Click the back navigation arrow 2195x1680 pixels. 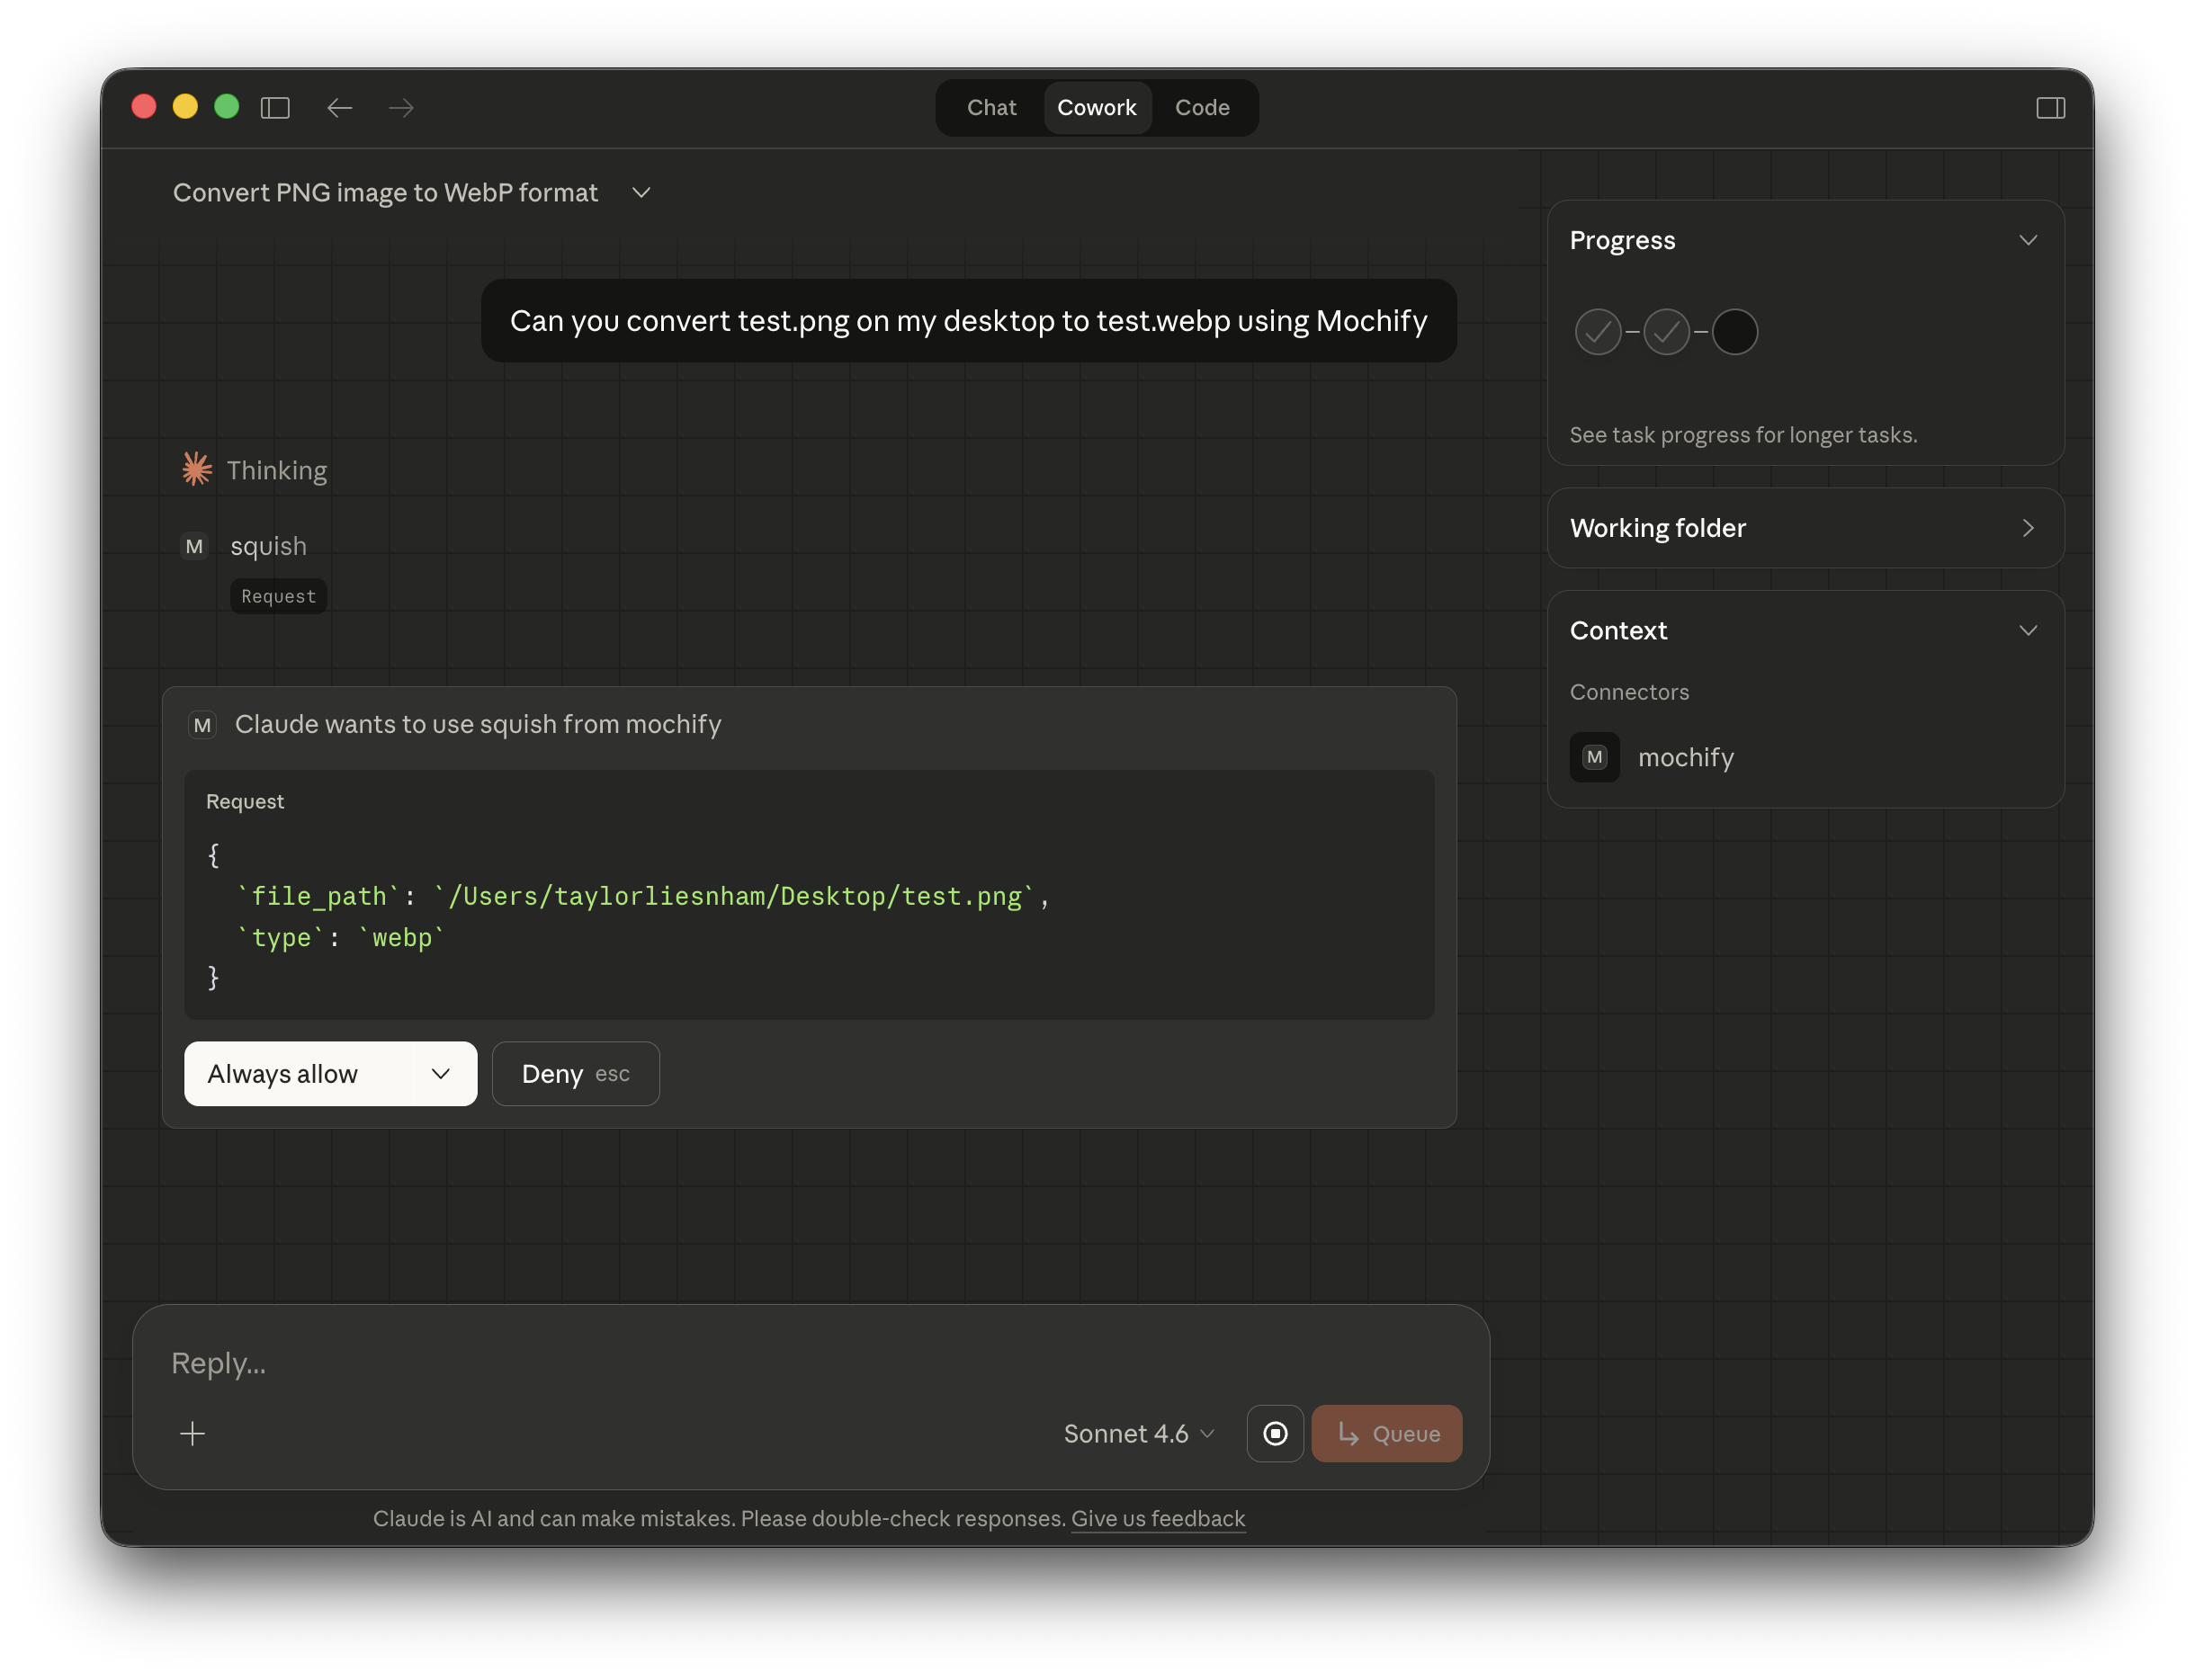coord(340,108)
